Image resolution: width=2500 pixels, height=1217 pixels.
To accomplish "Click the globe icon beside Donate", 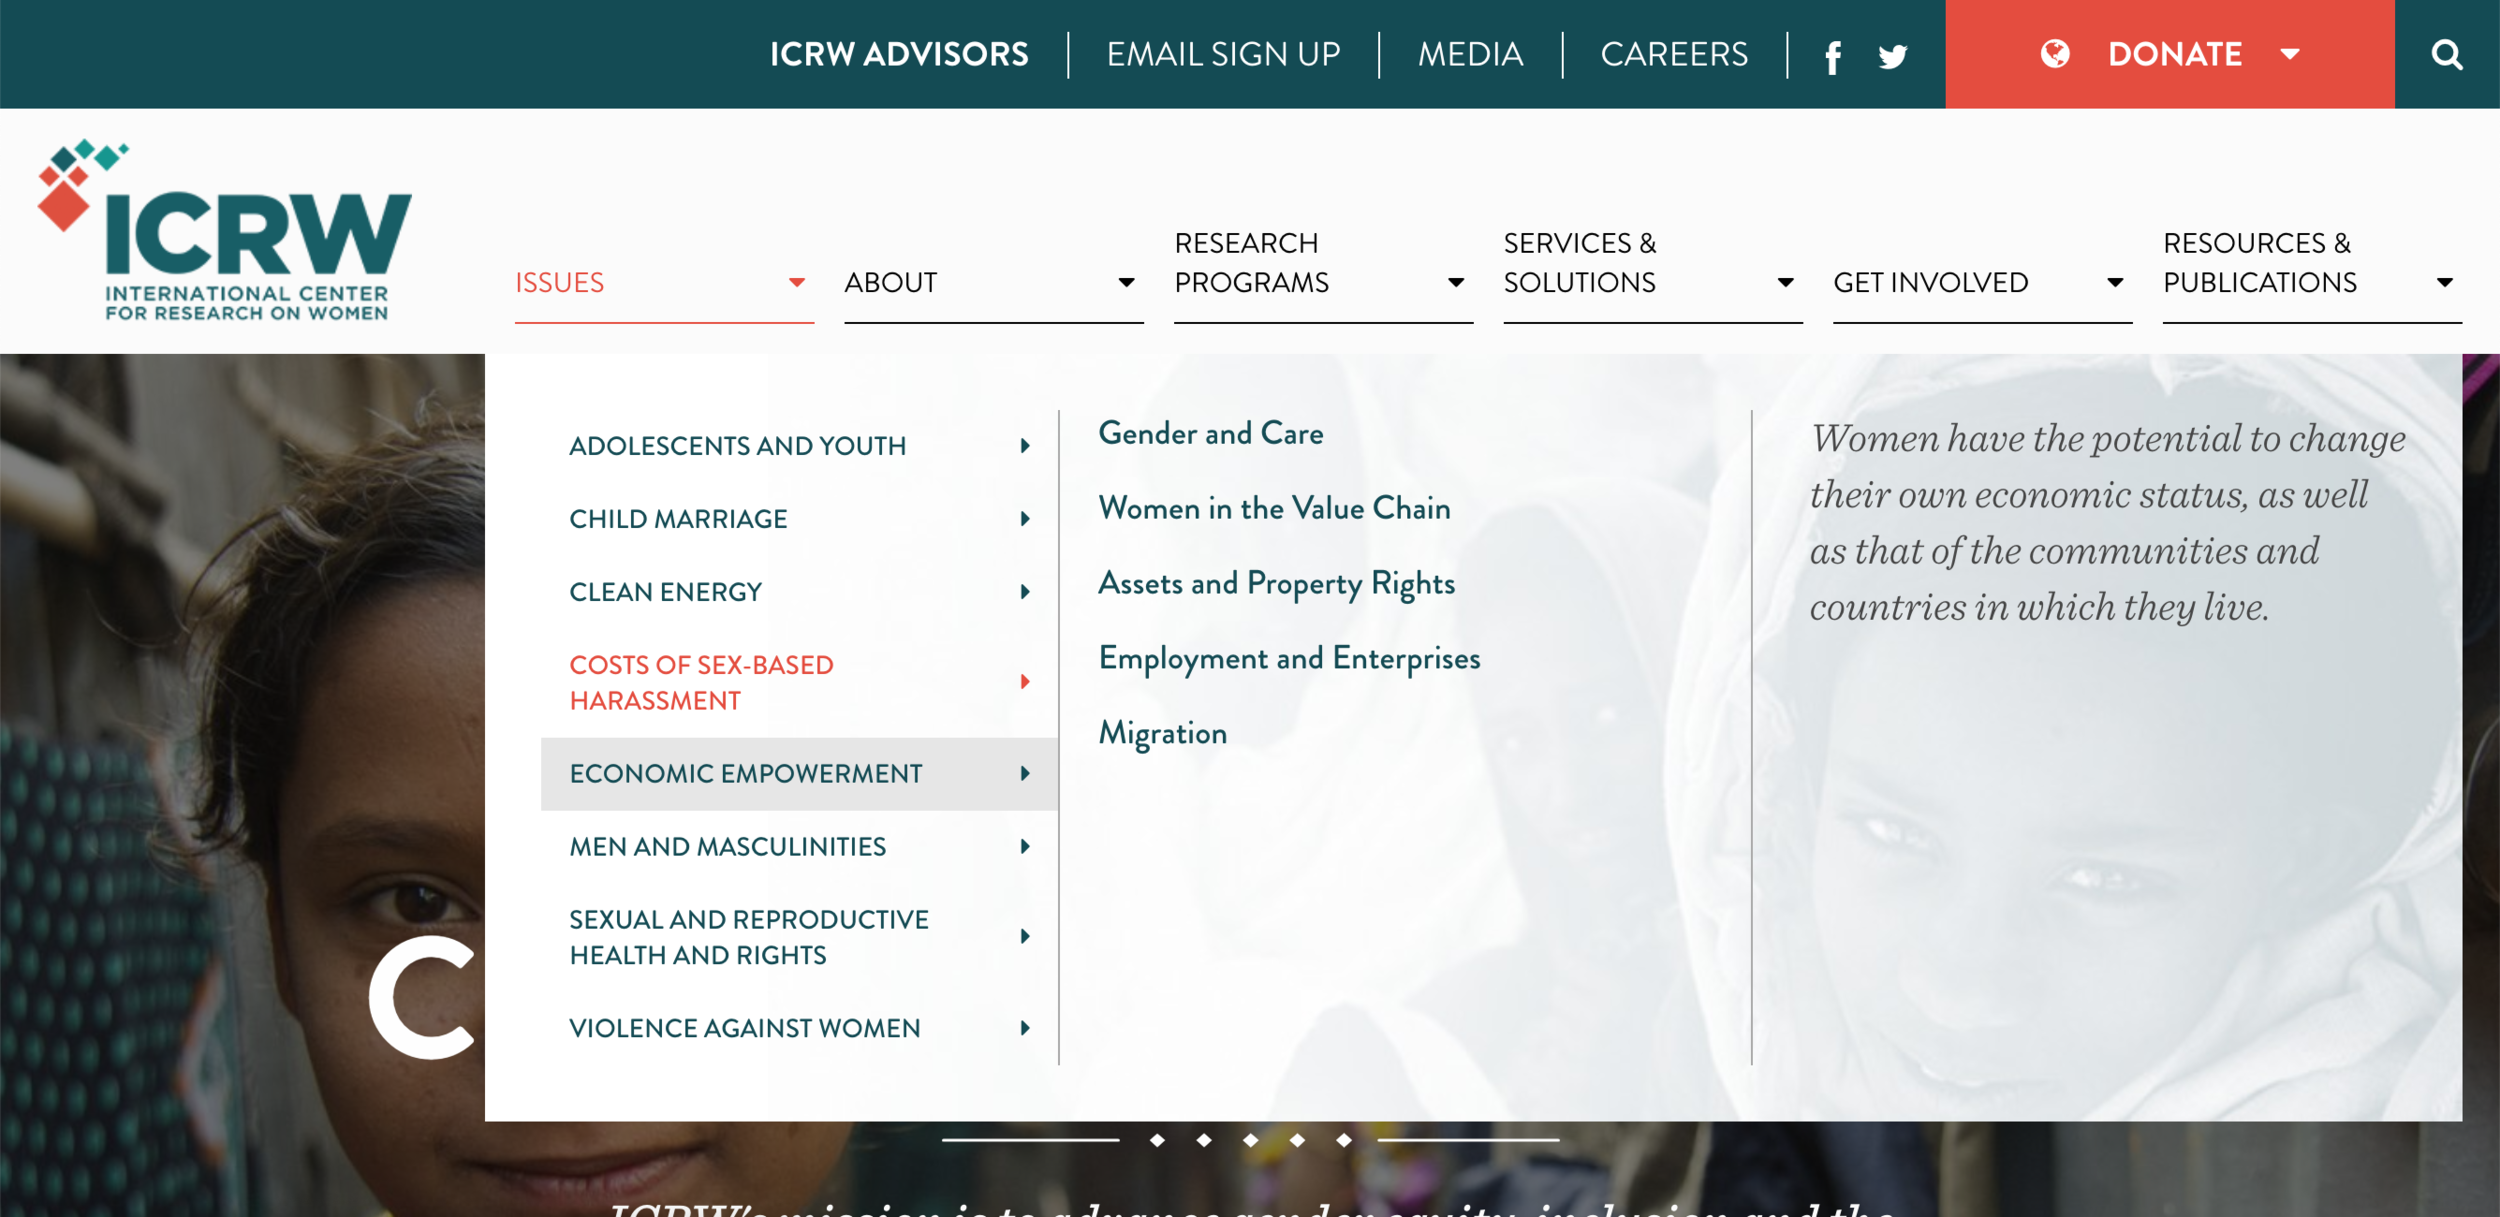I will [x=2055, y=54].
